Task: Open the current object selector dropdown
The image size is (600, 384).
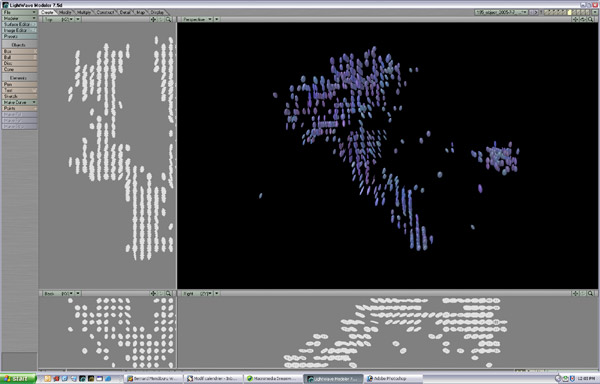Action: pyautogui.click(x=502, y=12)
